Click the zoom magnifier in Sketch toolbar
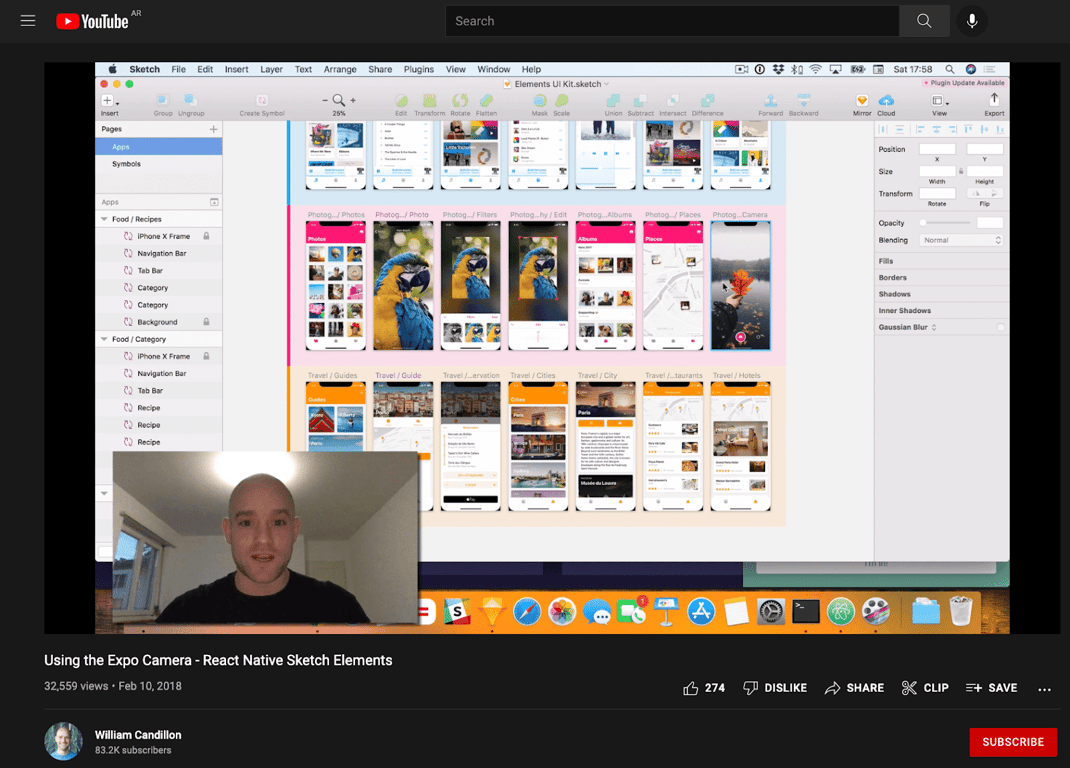The image size is (1070, 768). pyautogui.click(x=338, y=100)
